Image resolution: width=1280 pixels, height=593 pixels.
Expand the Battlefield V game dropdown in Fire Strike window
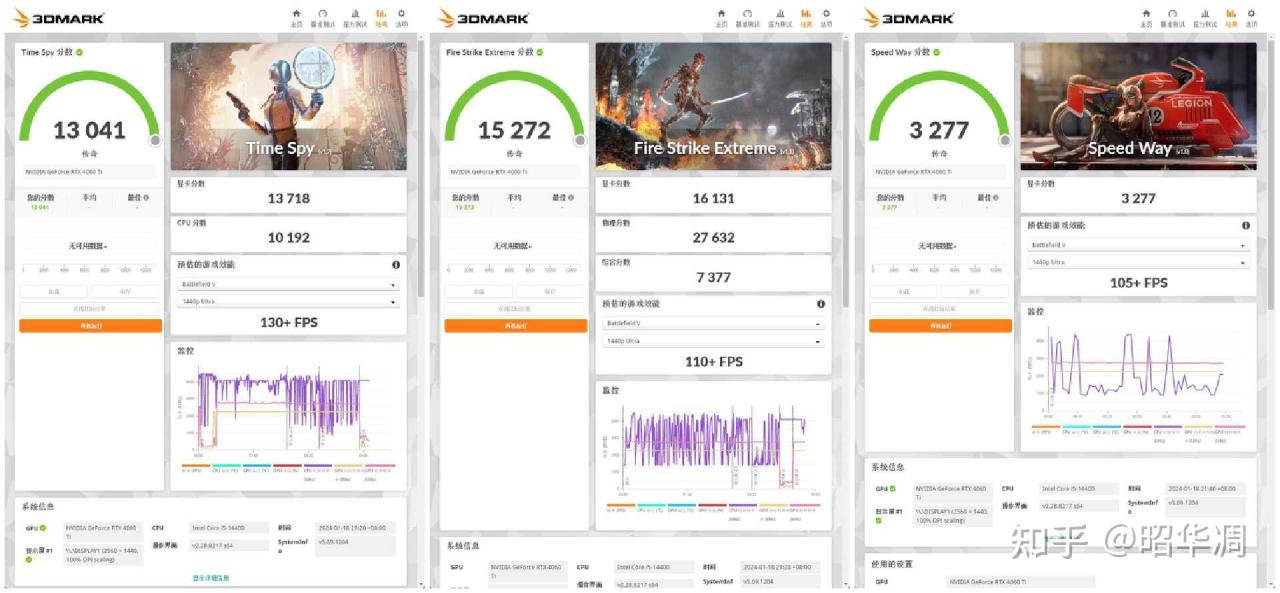point(714,324)
